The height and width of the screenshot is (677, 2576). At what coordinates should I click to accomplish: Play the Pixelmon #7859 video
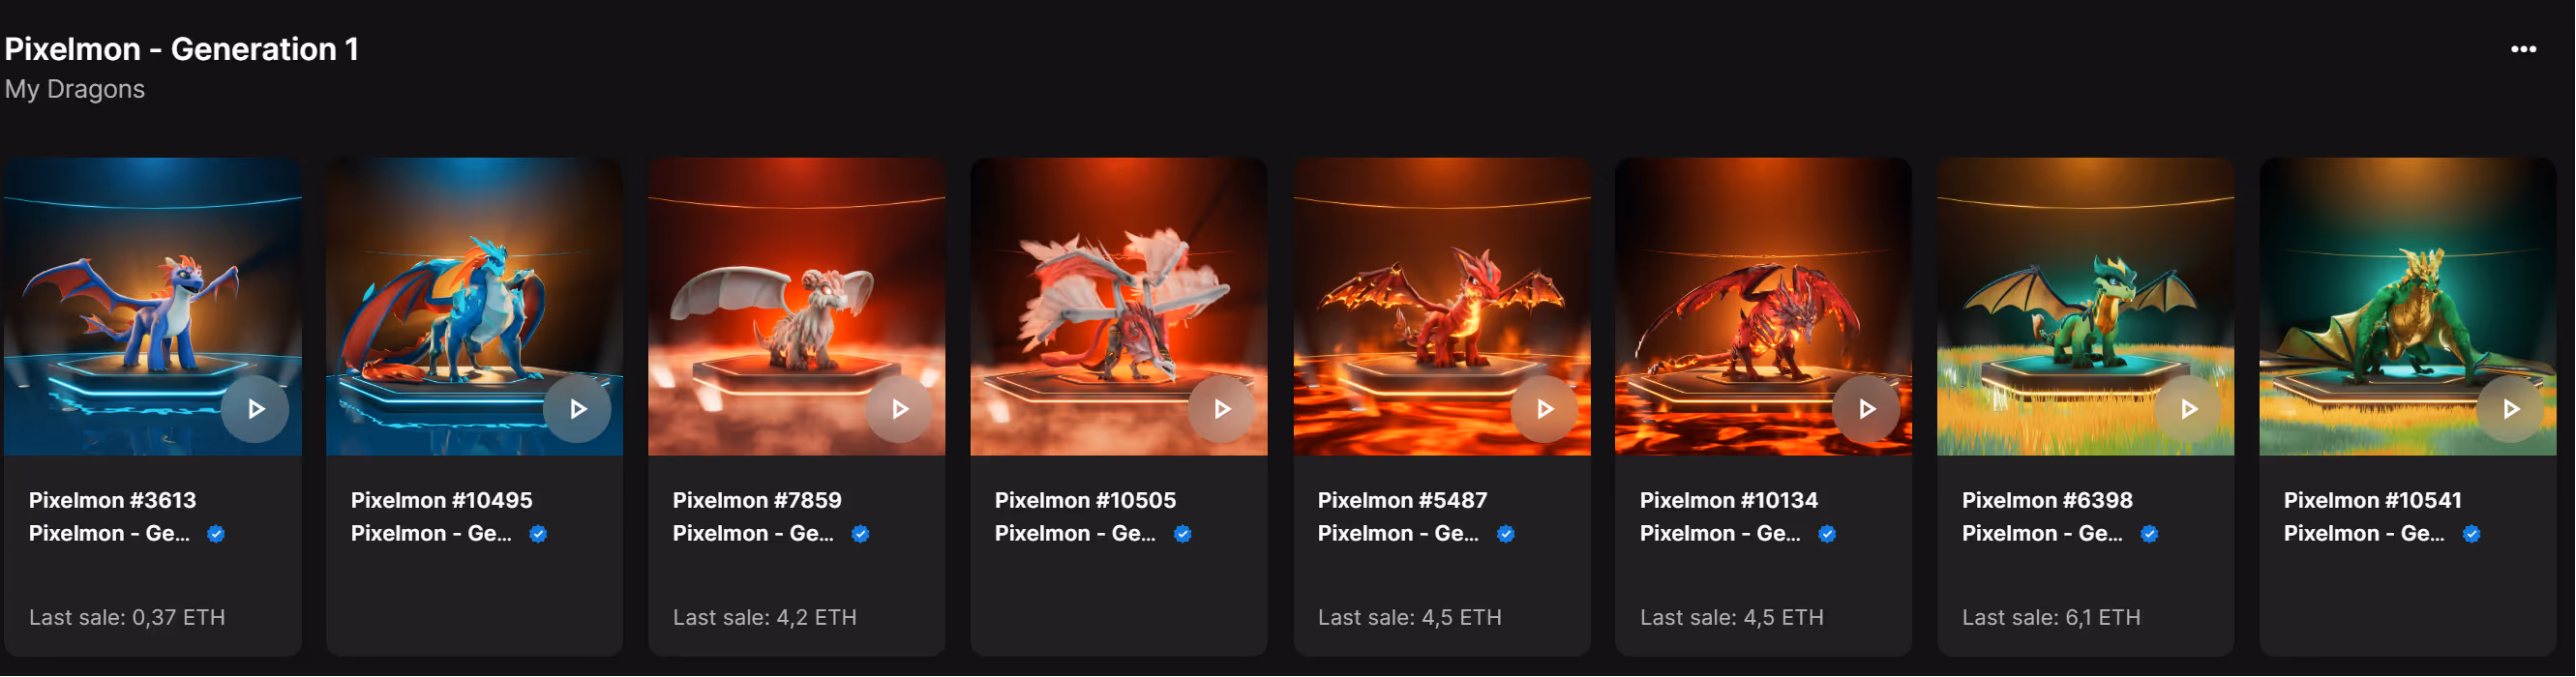899,409
